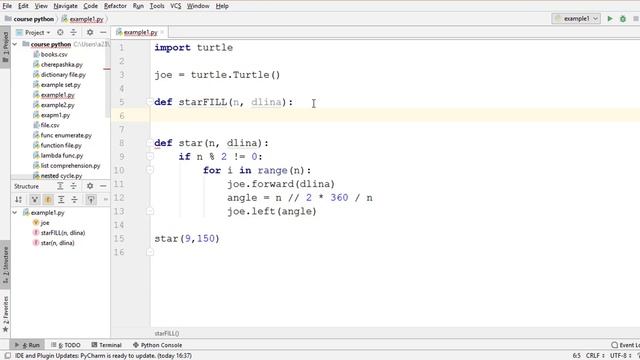The height and width of the screenshot is (360, 640).
Task: Toggle Show Fields in Structure toolbar
Action: [48, 200]
